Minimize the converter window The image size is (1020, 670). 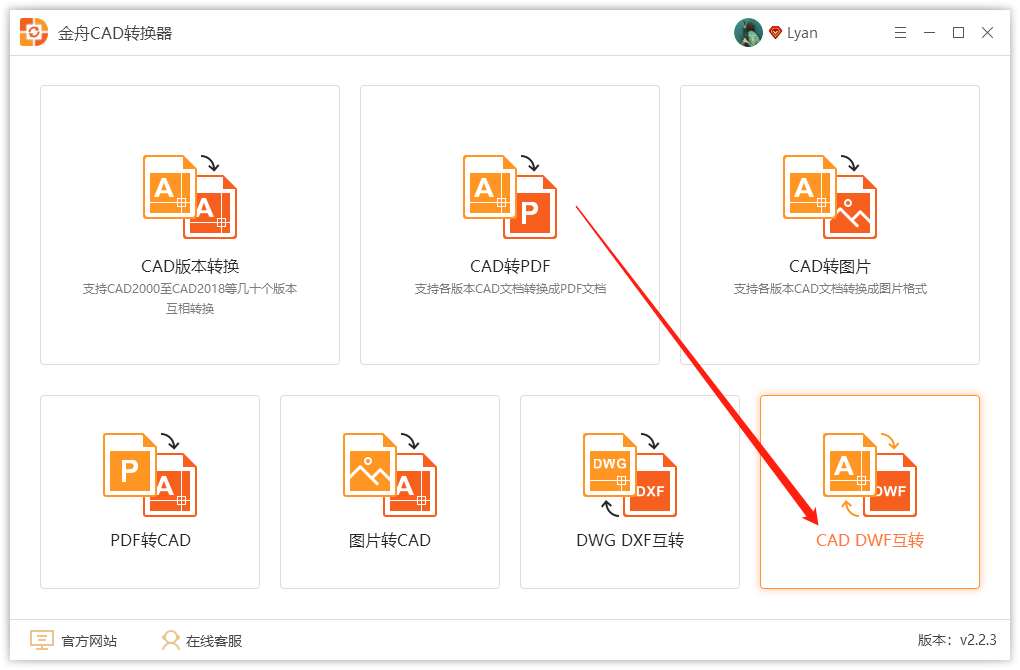(930, 33)
